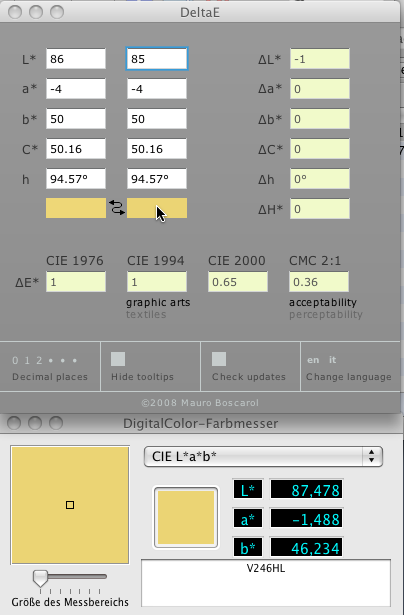Choose perceptability mode for CMC

(x=326, y=314)
